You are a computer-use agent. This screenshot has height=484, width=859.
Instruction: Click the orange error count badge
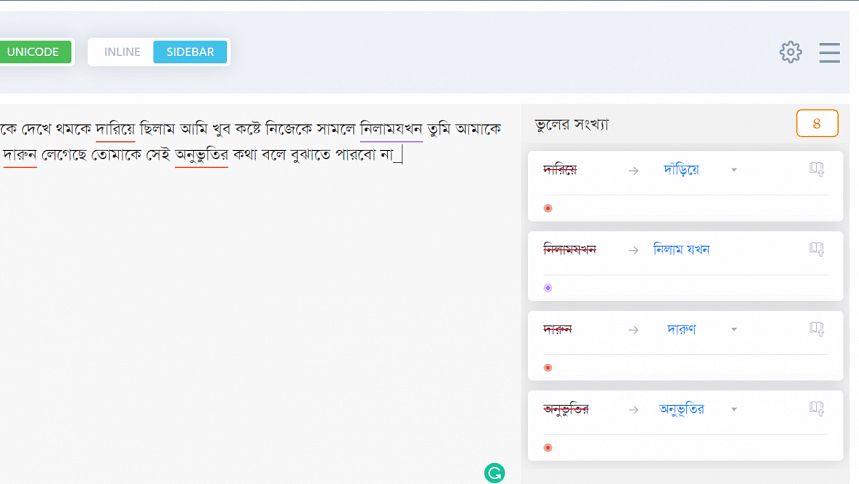coord(816,124)
